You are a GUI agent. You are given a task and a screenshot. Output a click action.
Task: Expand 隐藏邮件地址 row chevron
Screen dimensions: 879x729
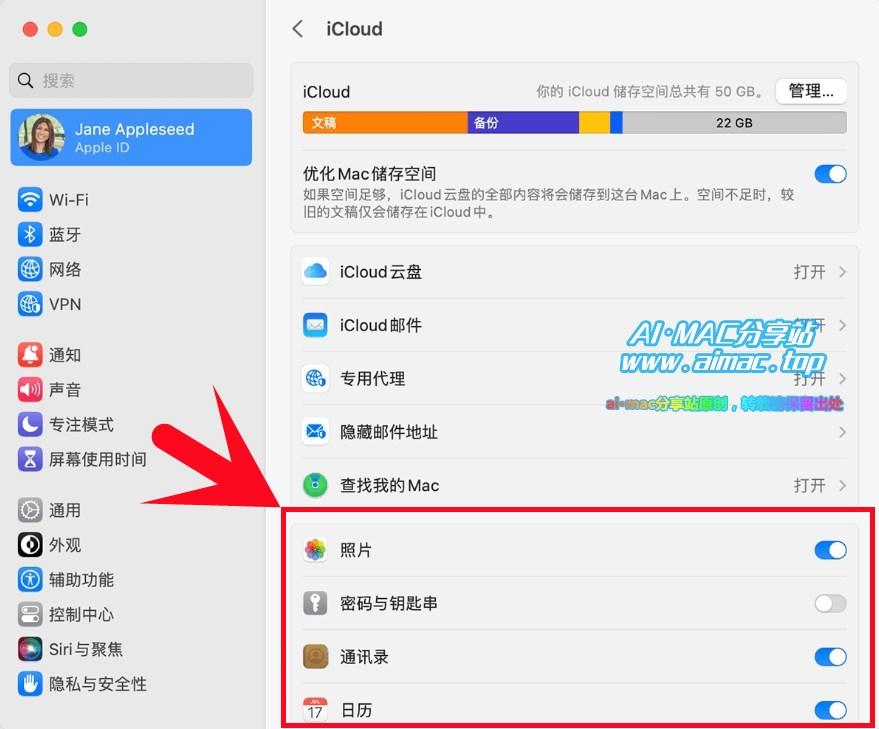842,432
